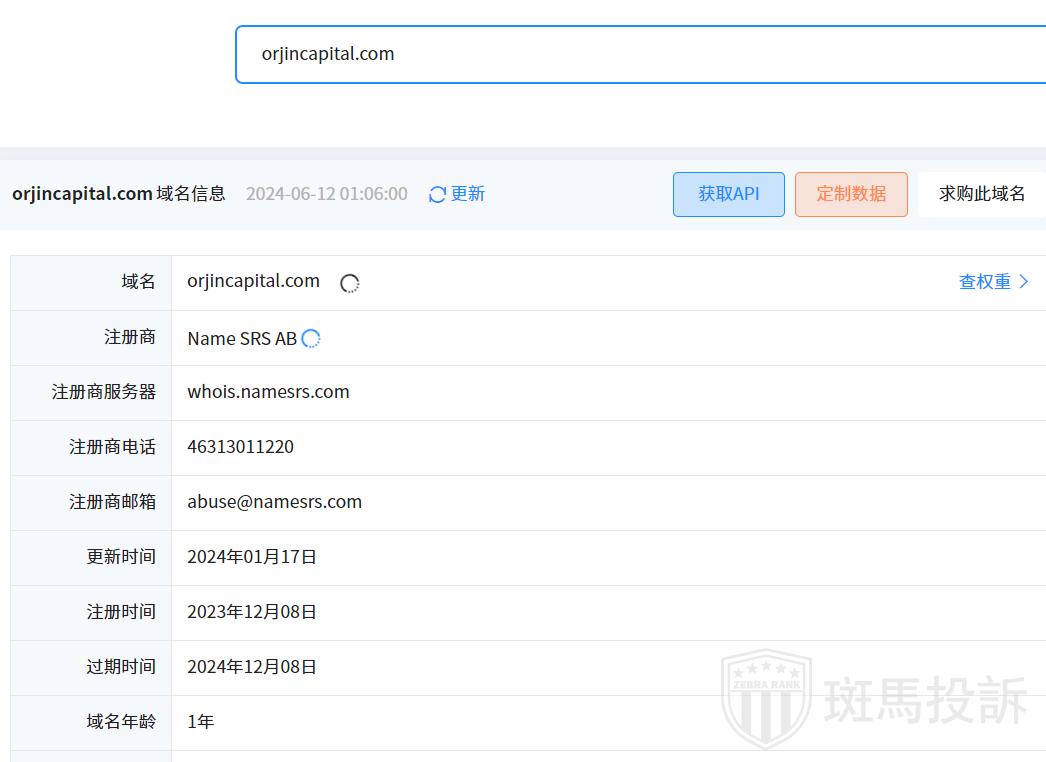Image resolution: width=1046 pixels, height=762 pixels.
Task: Select the whois.namesrs.com server value
Action: (x=268, y=392)
